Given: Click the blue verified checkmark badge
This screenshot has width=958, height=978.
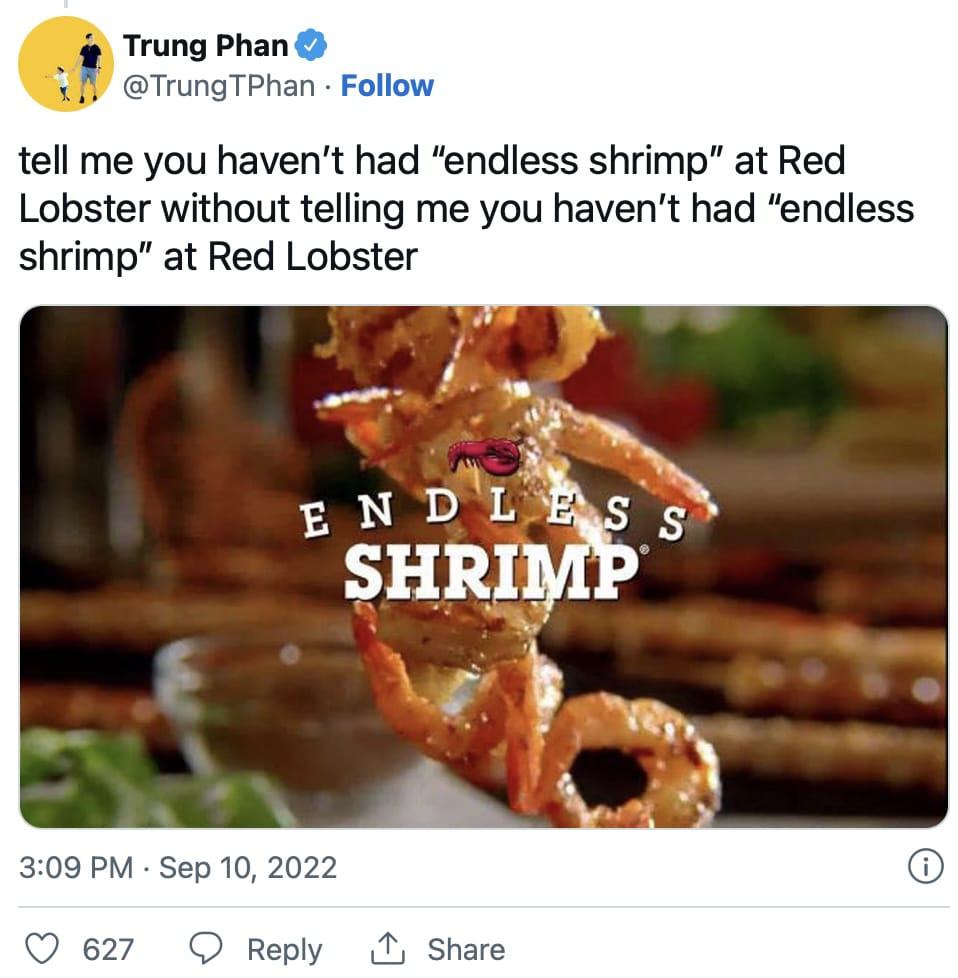Looking at the screenshot, I should click(x=311, y=45).
